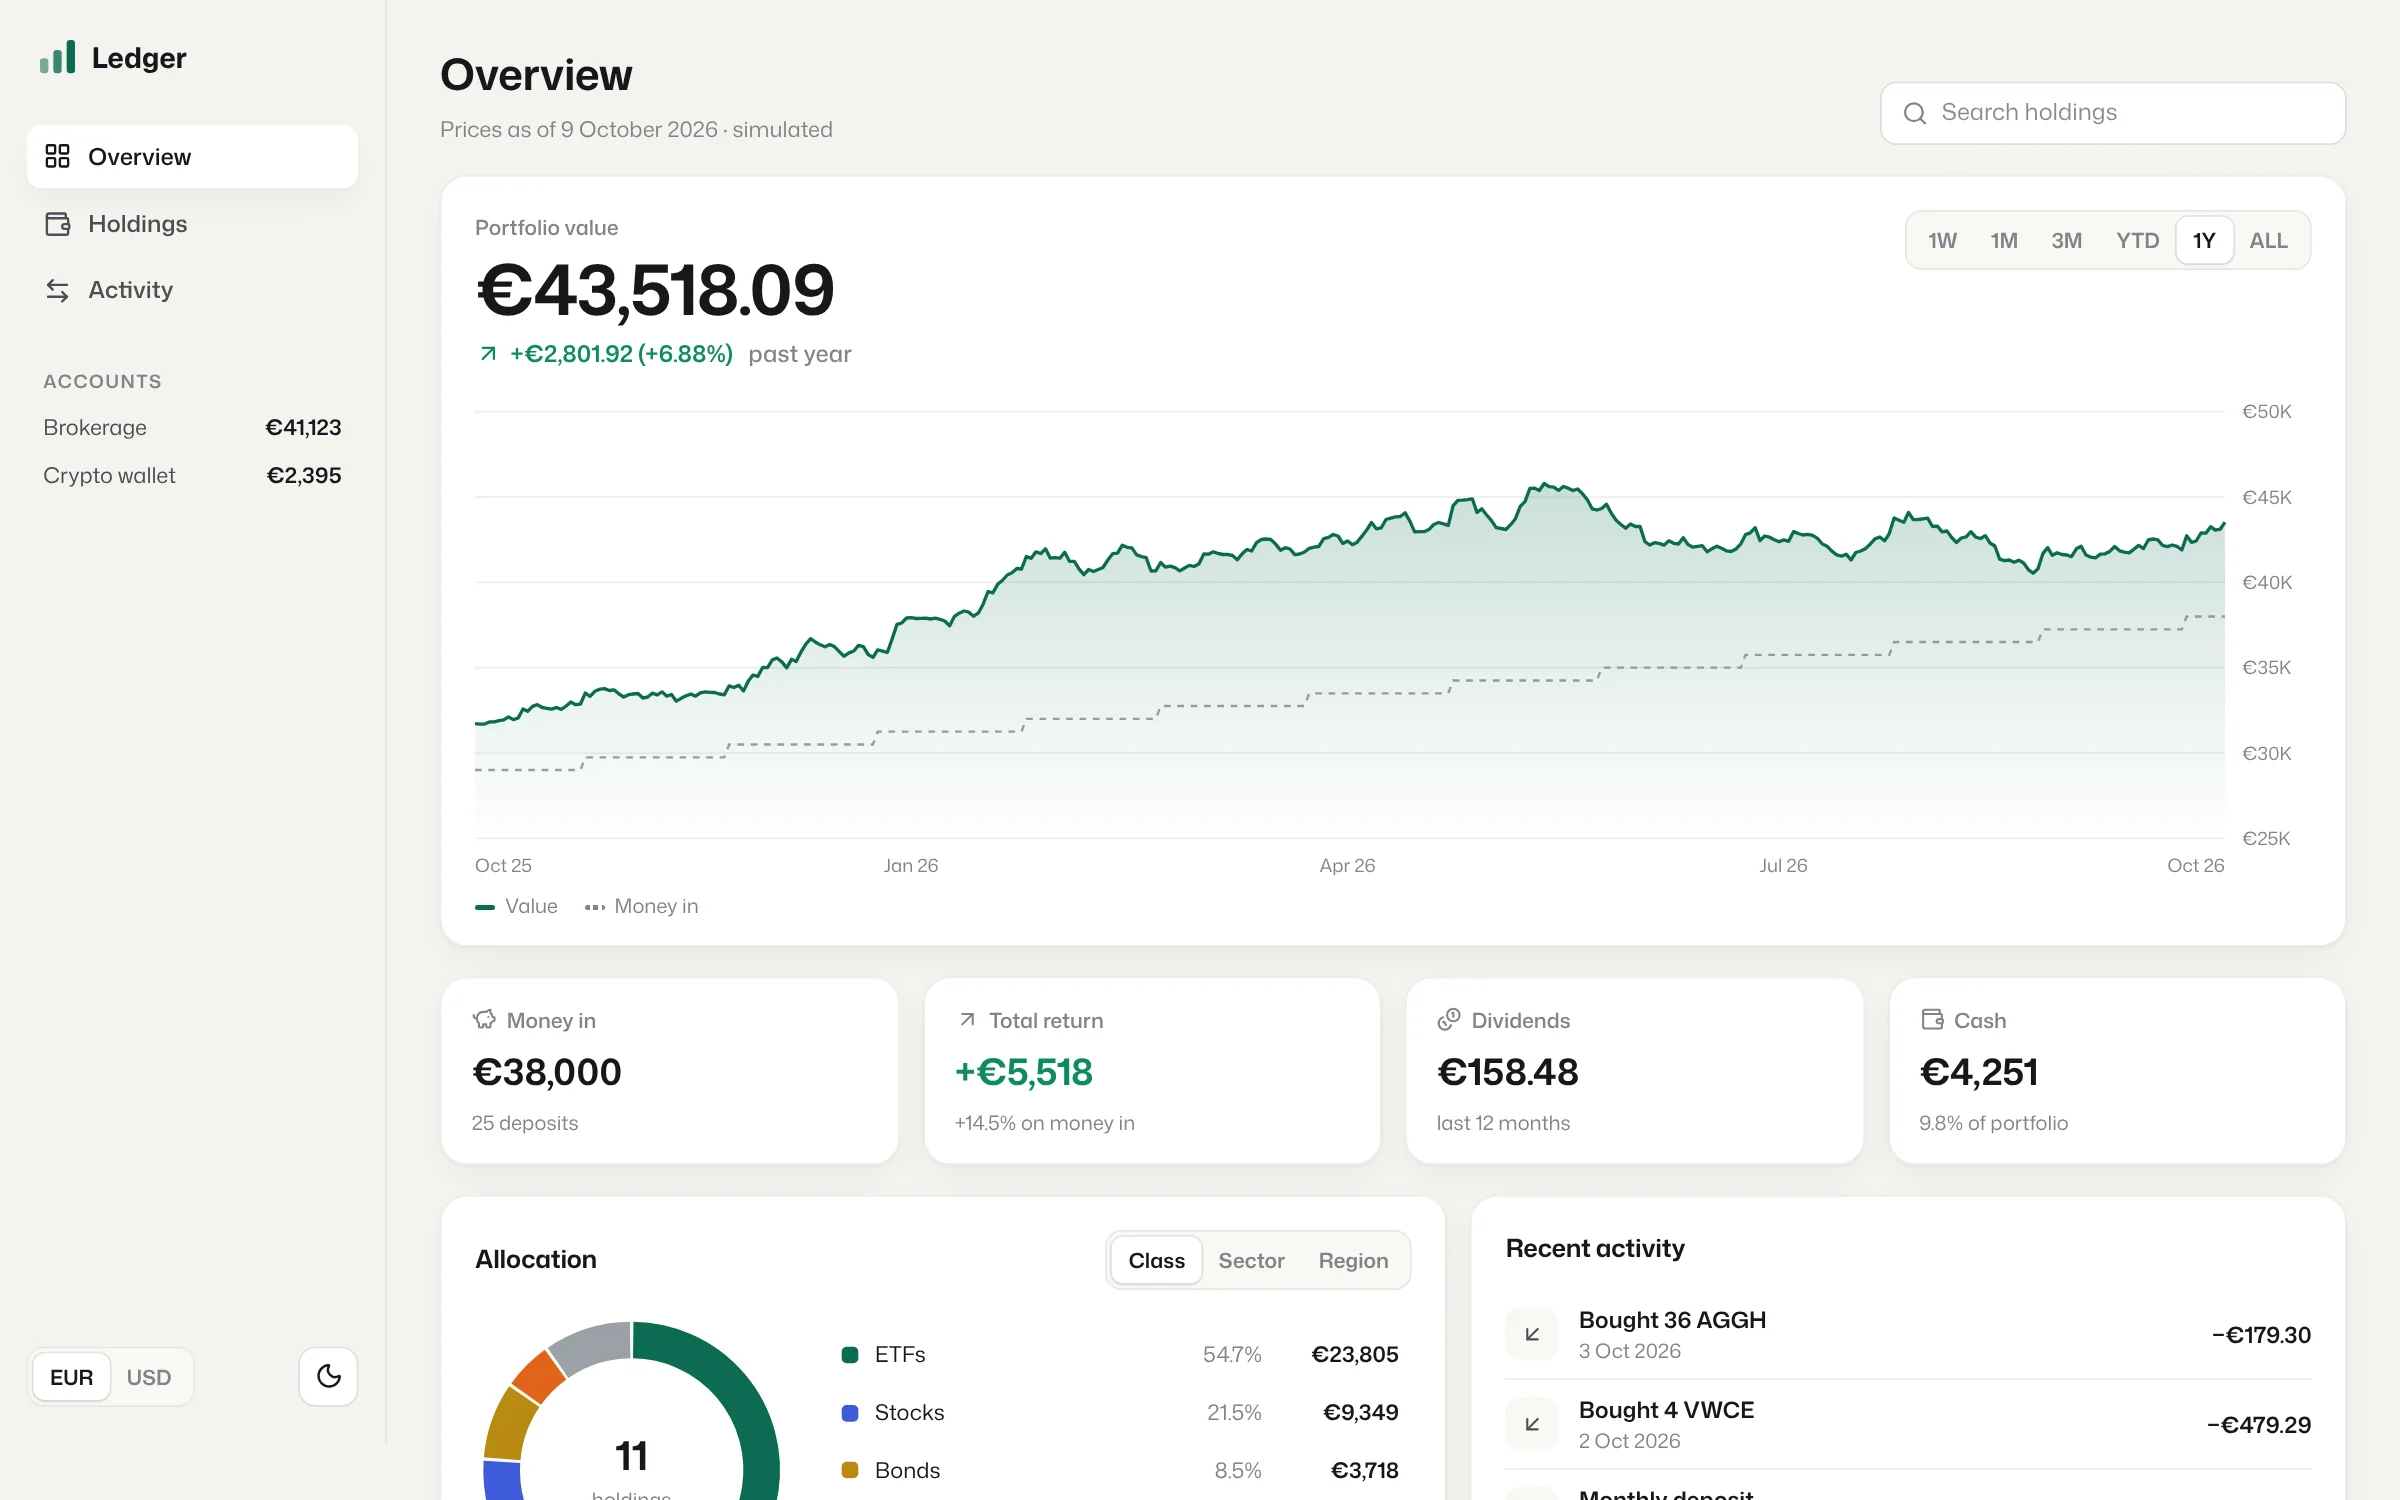This screenshot has width=2400, height=1500.
Task: Click the blue Stocks color swatch
Action: click(x=850, y=1413)
